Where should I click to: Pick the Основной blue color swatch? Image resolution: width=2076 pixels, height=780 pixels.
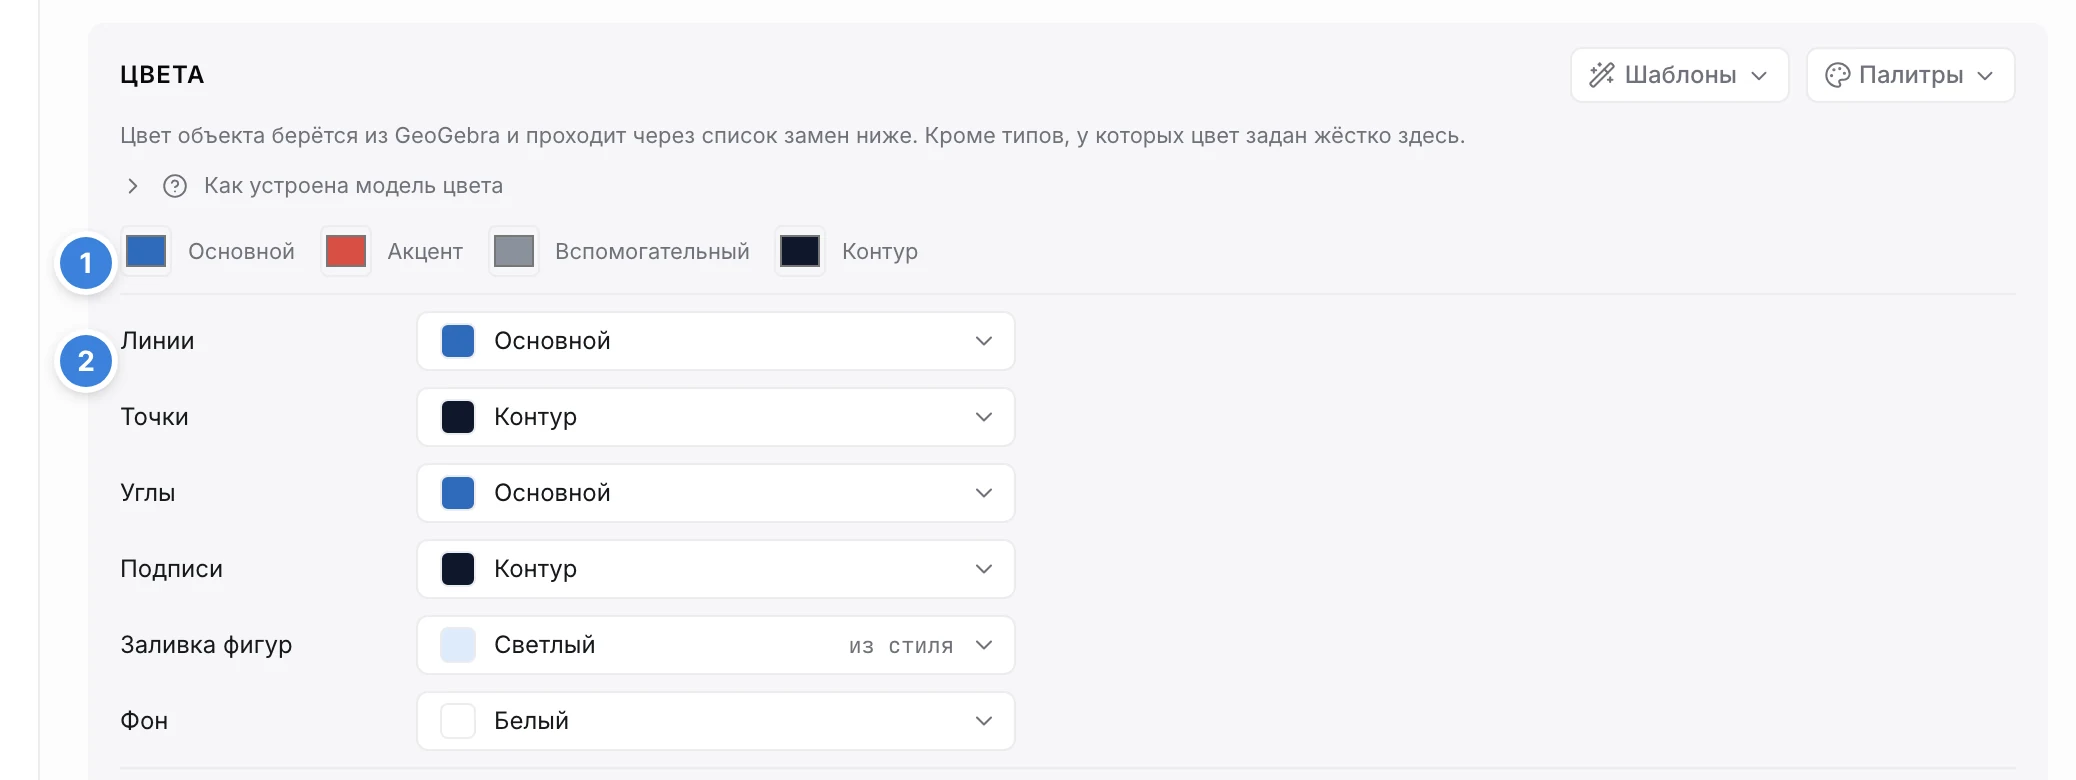pos(146,251)
